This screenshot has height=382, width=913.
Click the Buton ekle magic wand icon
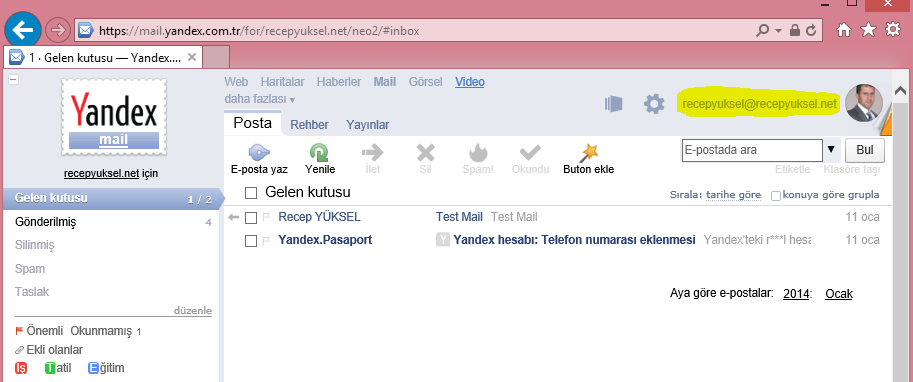coord(589,153)
